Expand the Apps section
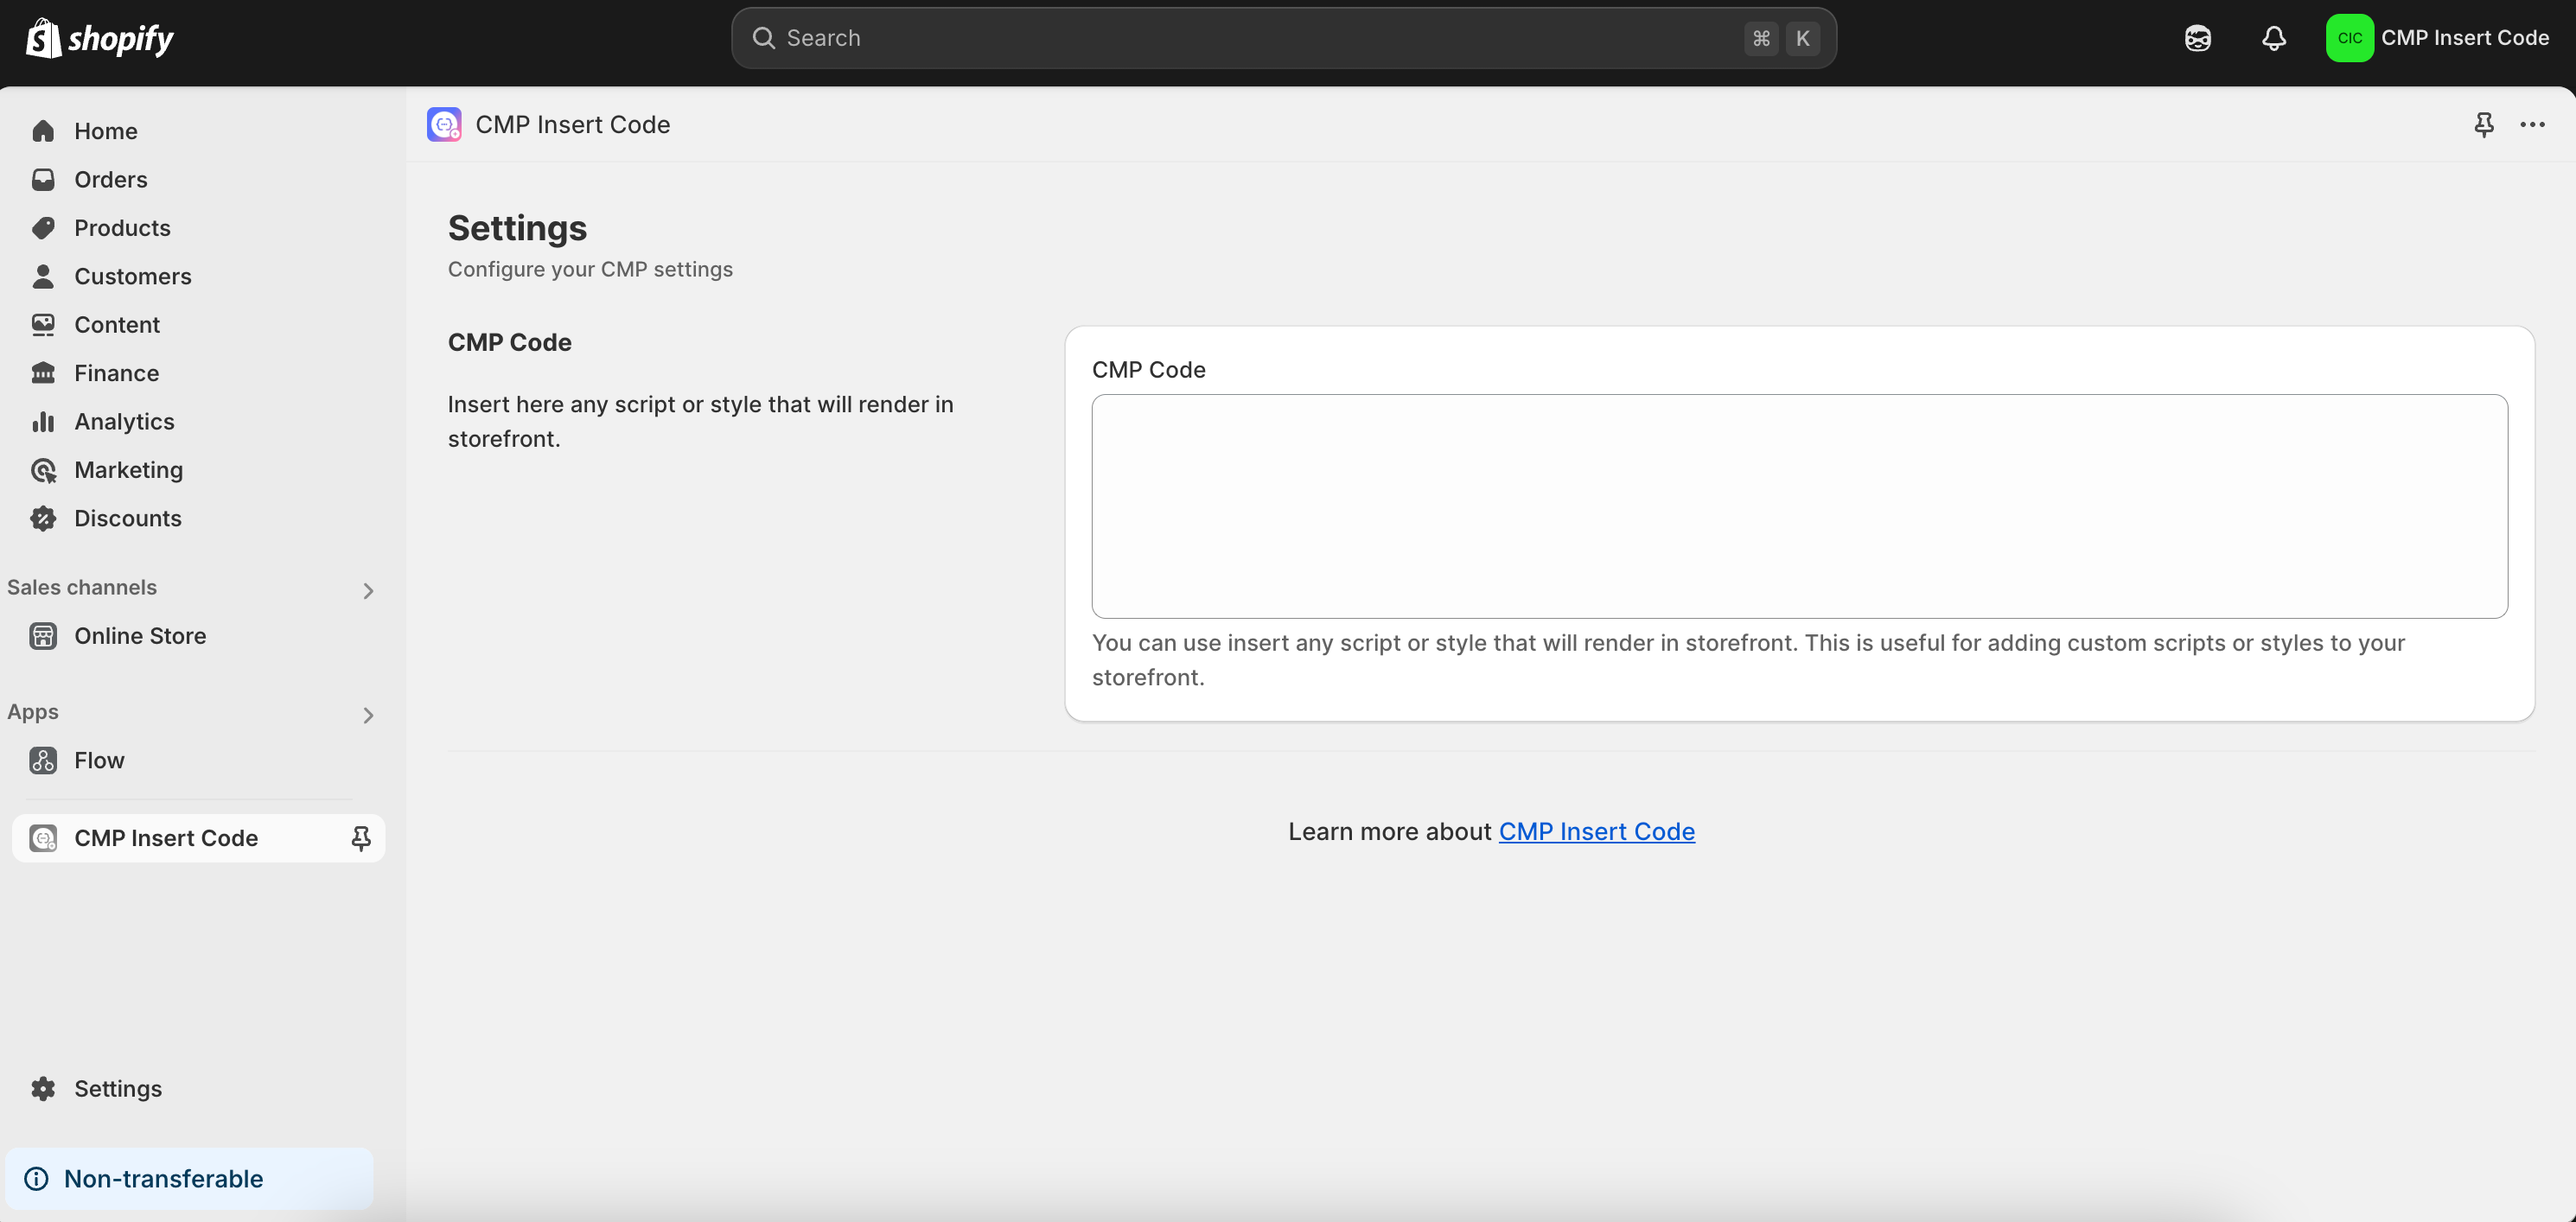This screenshot has width=2576, height=1222. [x=368, y=715]
